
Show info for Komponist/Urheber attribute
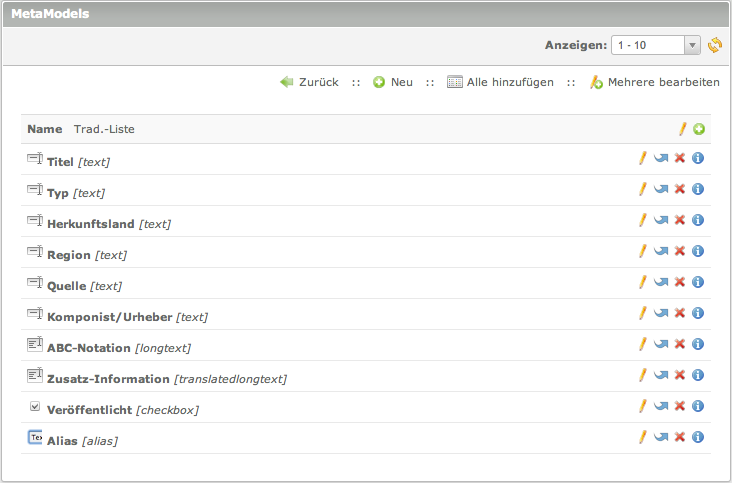[x=698, y=313]
